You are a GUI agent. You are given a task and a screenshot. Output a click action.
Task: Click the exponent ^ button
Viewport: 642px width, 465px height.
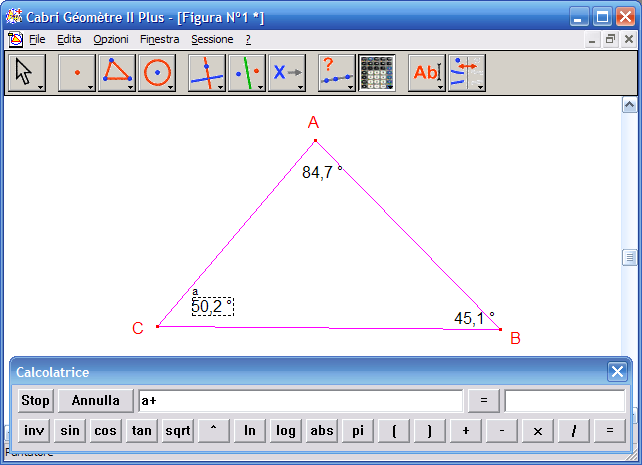click(x=214, y=431)
